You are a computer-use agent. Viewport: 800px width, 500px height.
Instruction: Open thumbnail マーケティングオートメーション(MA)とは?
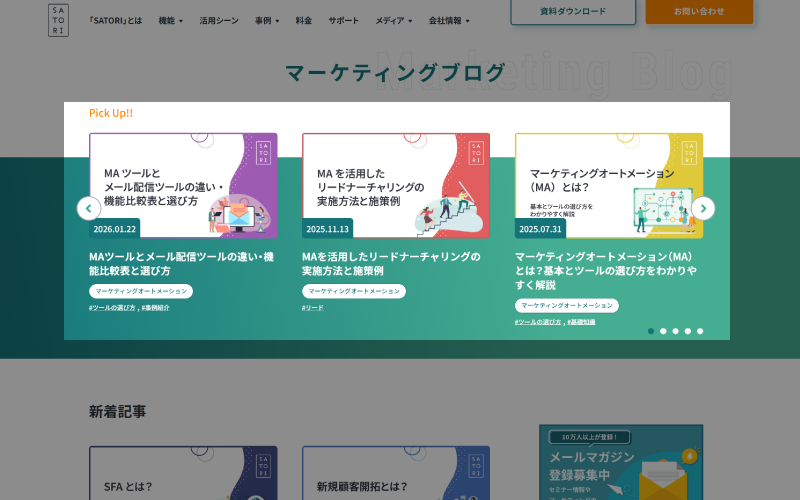point(609,186)
